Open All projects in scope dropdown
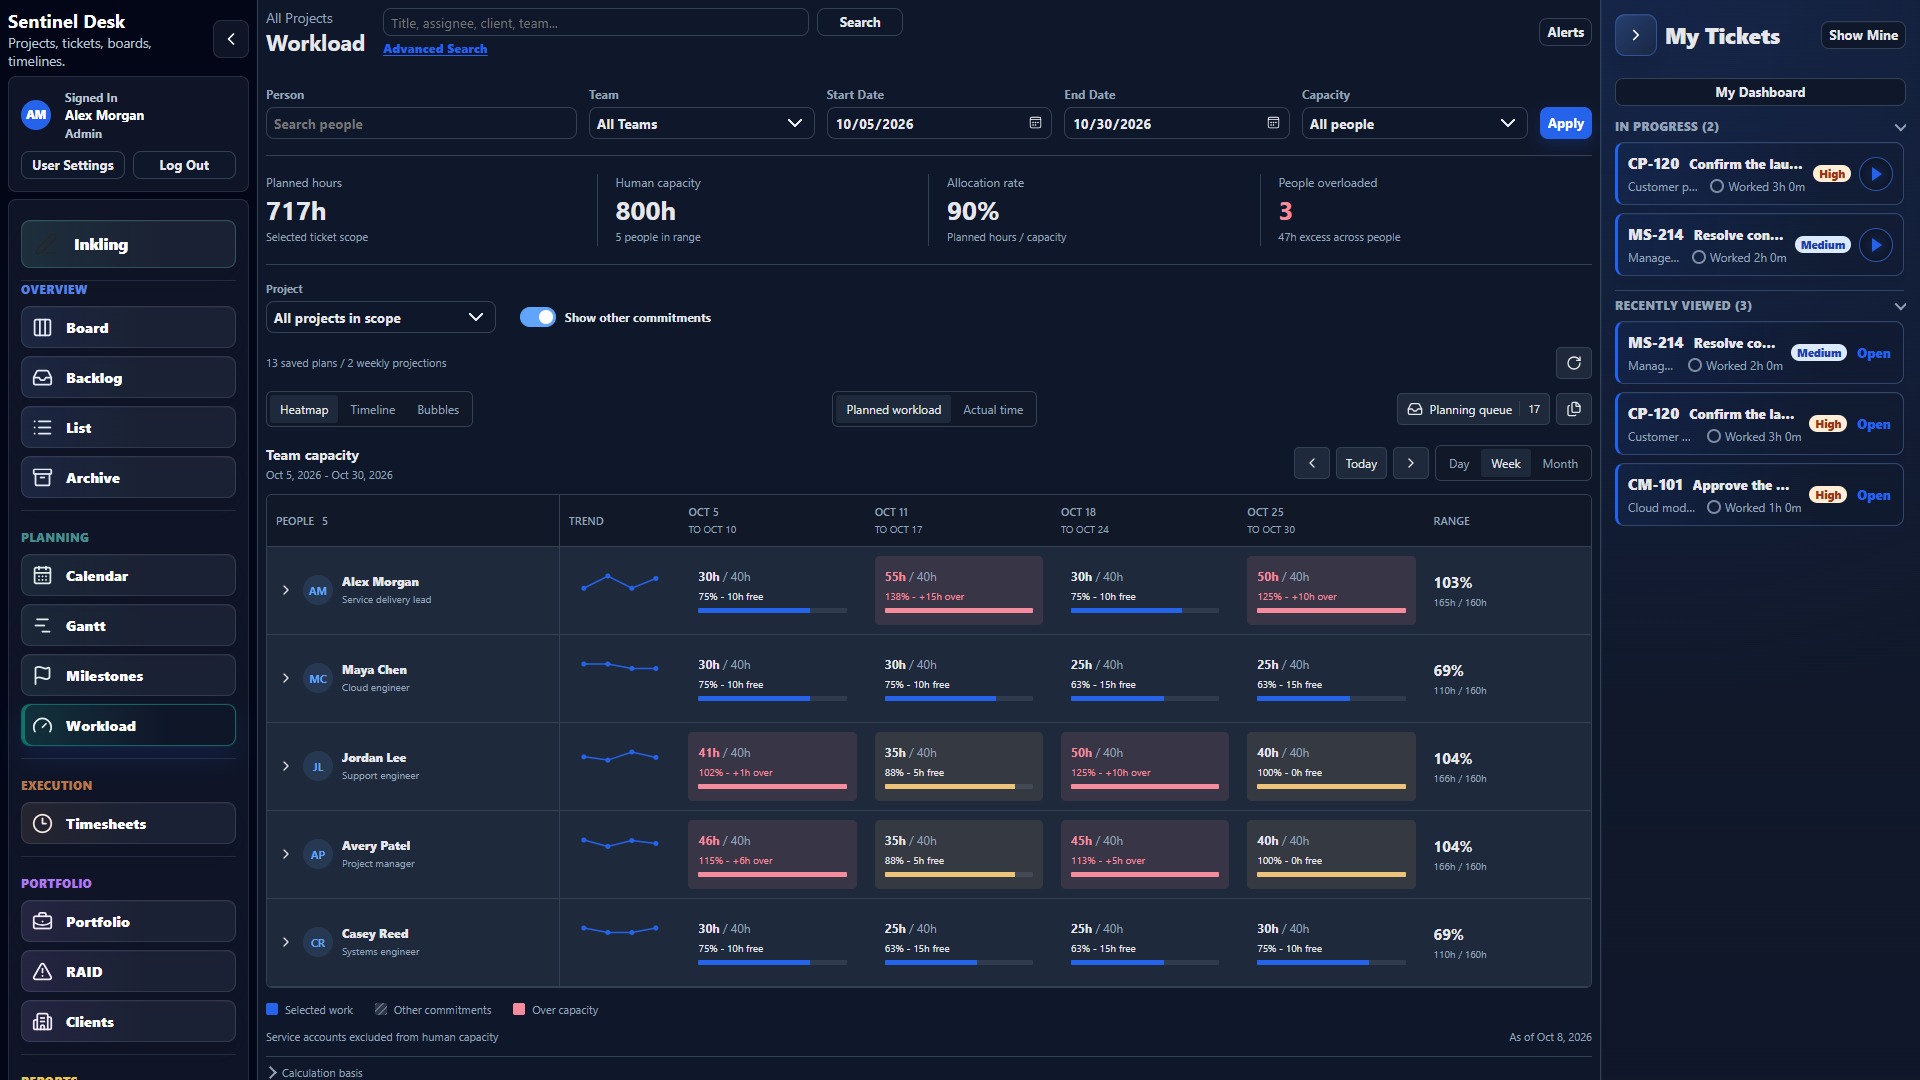The height and width of the screenshot is (1080, 1920). pyautogui.click(x=380, y=317)
